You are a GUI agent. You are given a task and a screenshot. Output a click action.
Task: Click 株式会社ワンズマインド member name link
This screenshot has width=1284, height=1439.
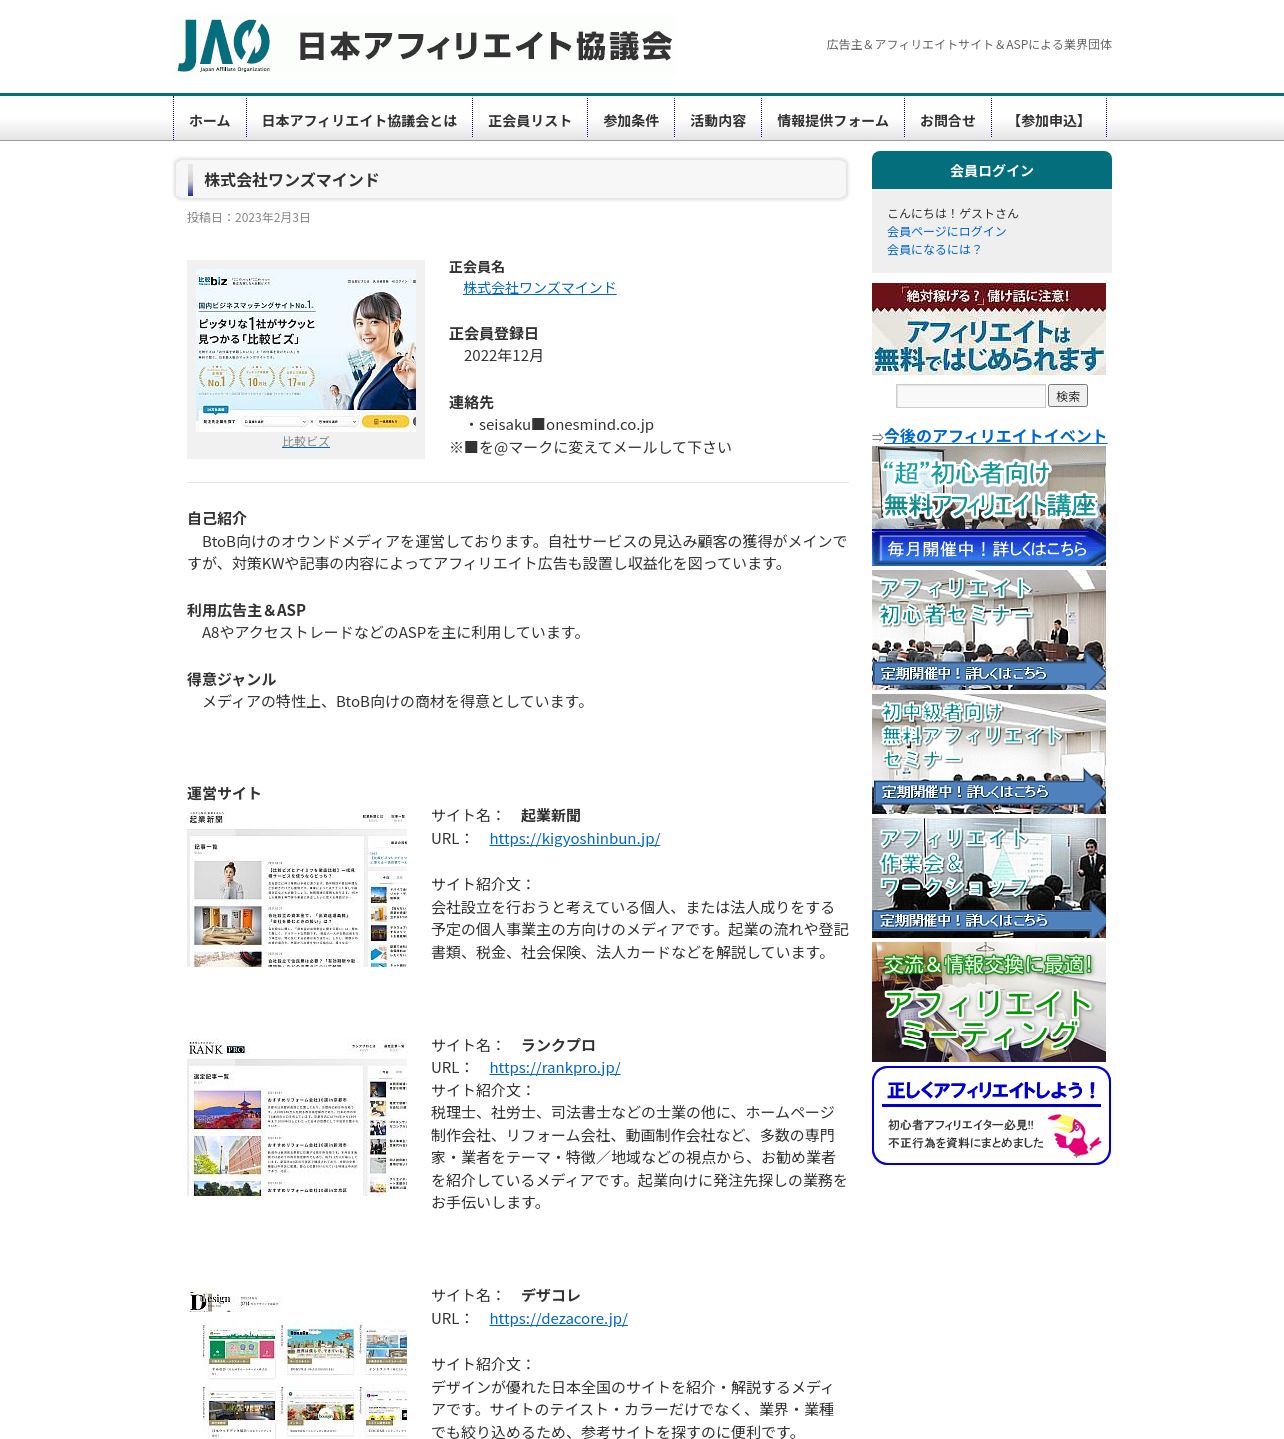point(539,288)
